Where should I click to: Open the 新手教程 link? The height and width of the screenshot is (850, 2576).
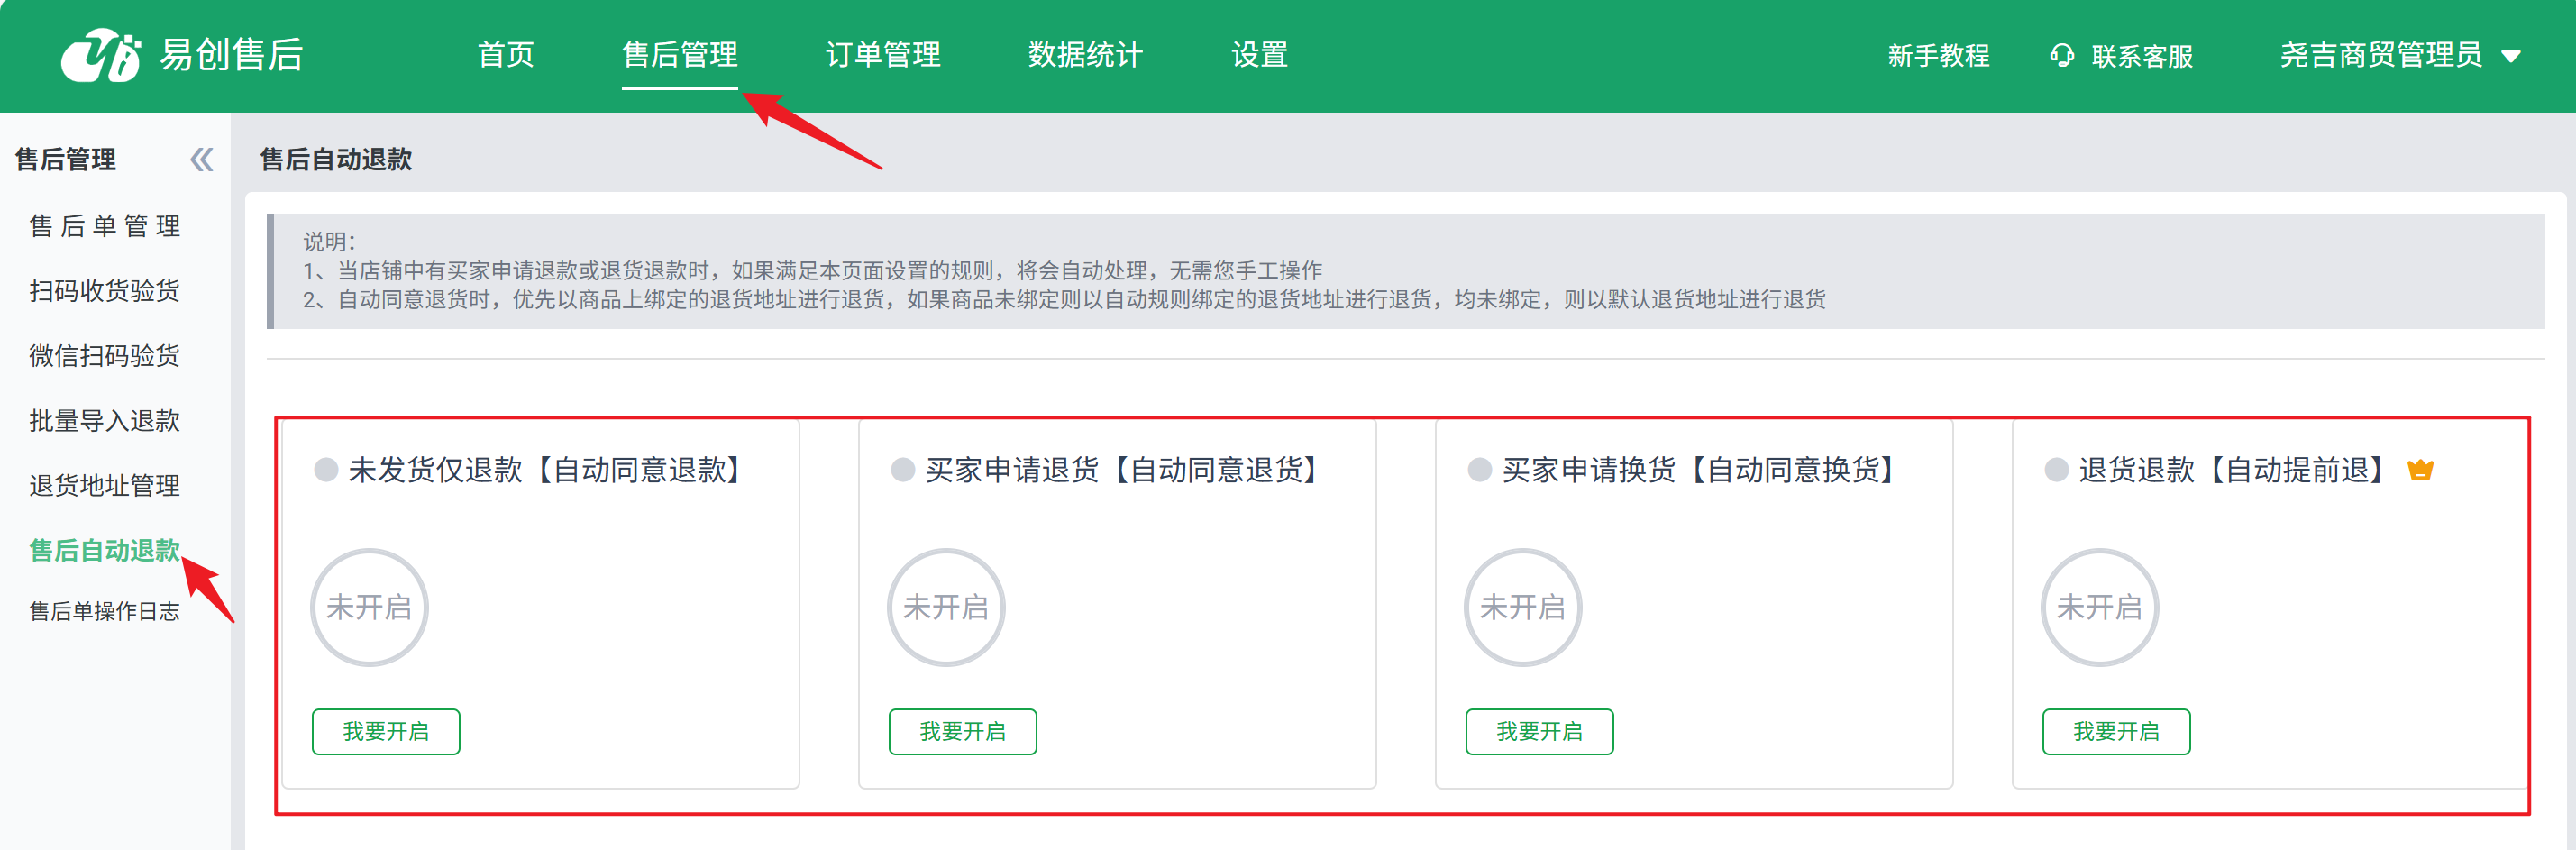click(x=1938, y=56)
